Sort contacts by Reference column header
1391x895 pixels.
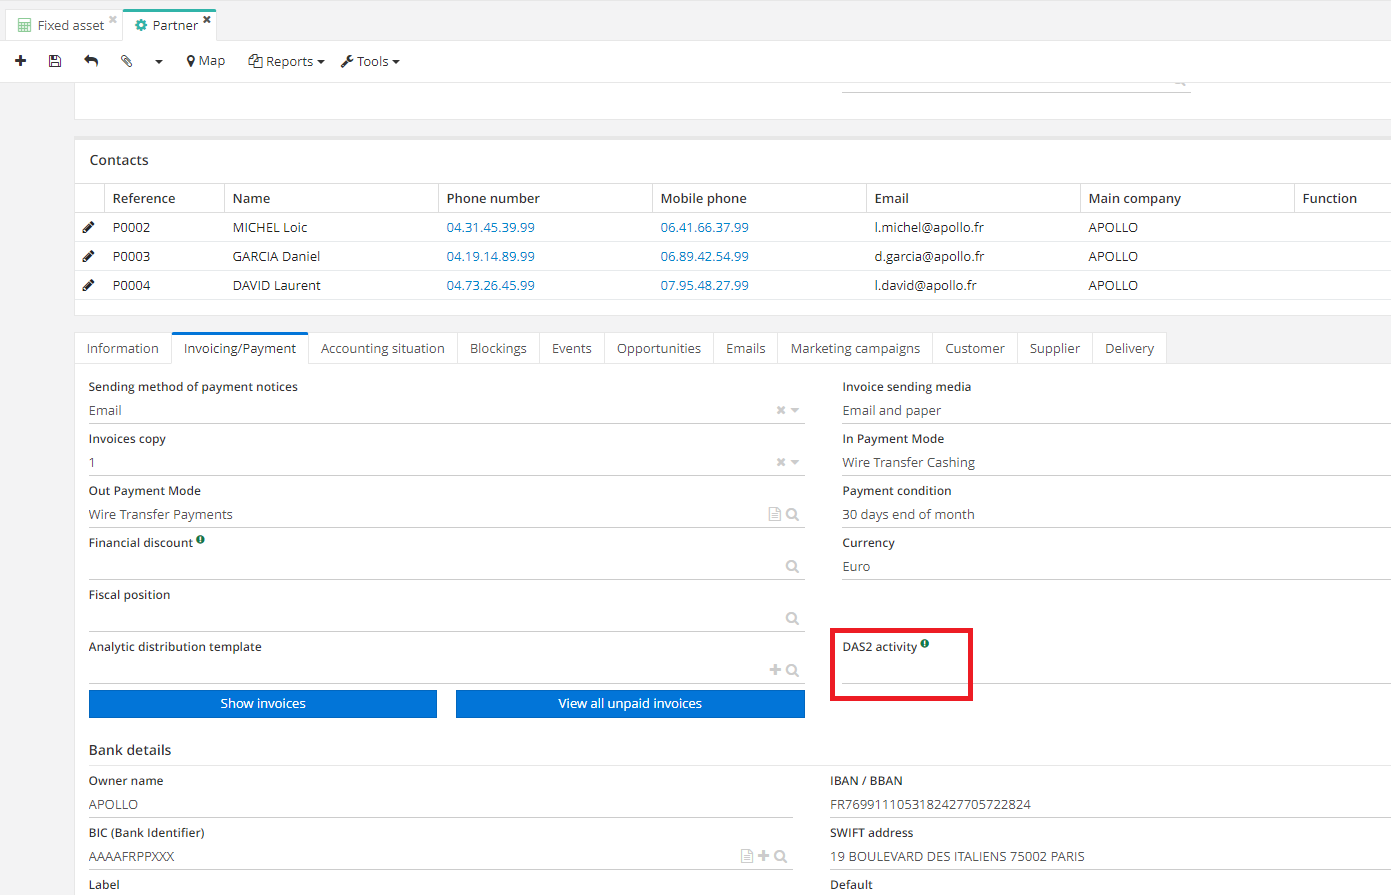click(164, 198)
